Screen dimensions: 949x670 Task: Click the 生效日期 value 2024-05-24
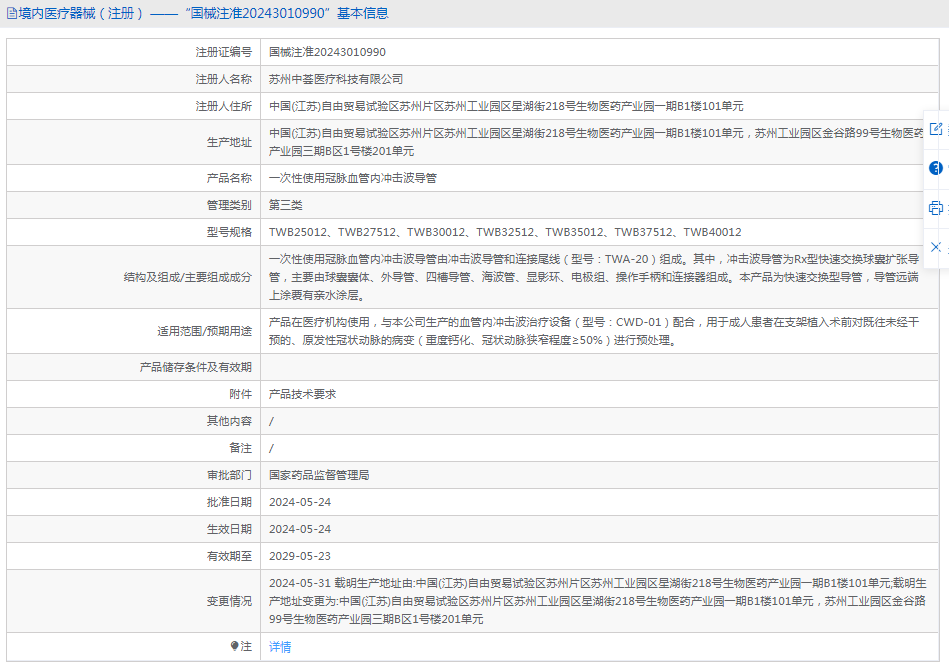pos(300,529)
